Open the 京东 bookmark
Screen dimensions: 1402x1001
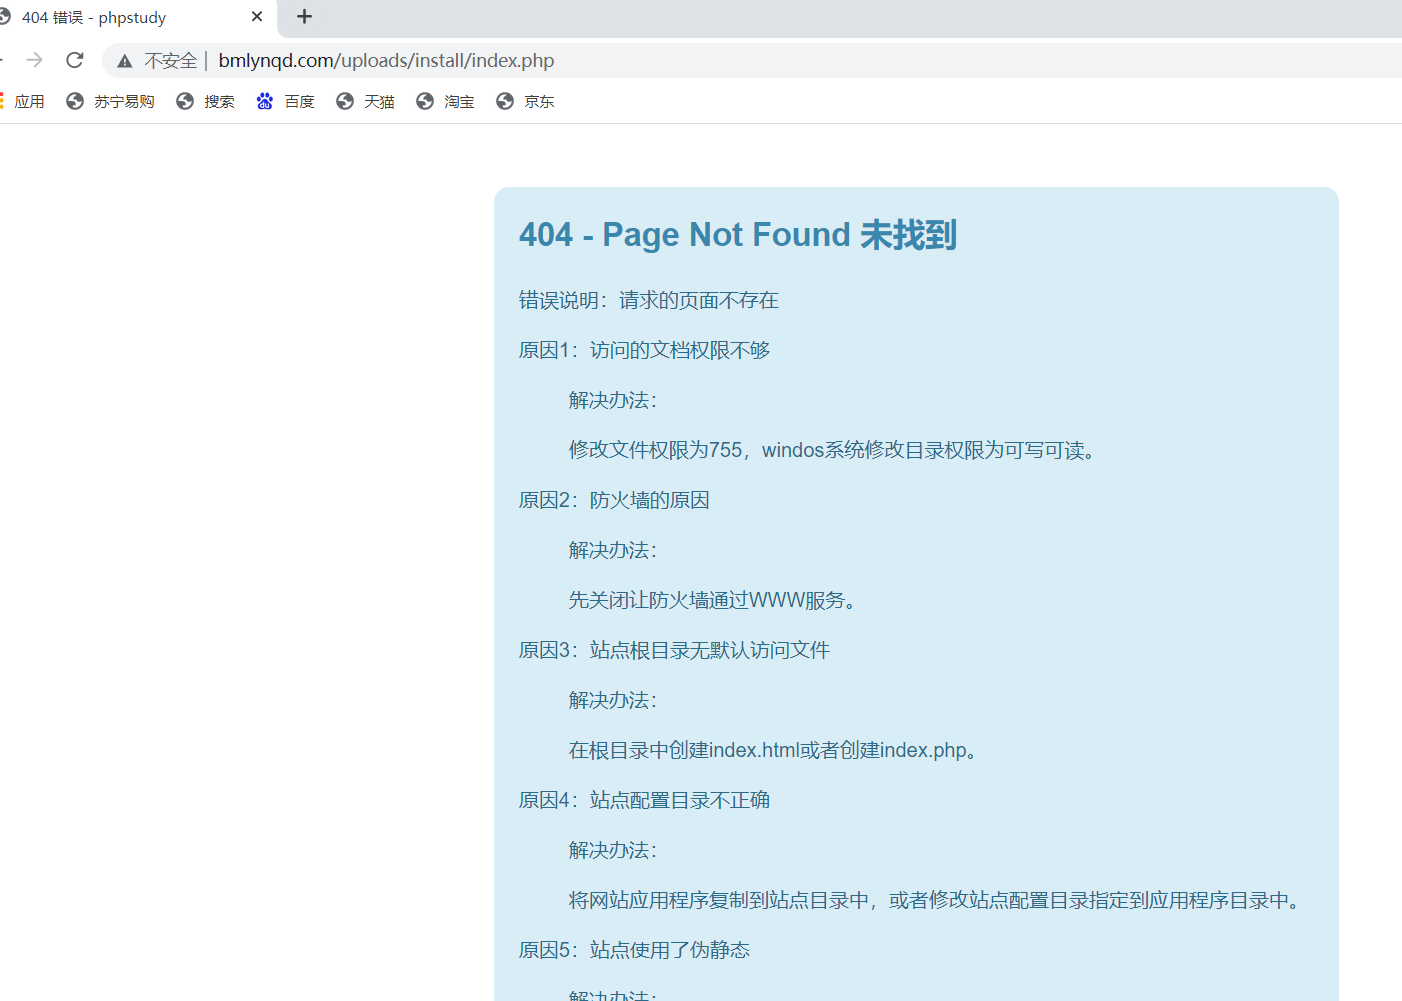(x=524, y=101)
